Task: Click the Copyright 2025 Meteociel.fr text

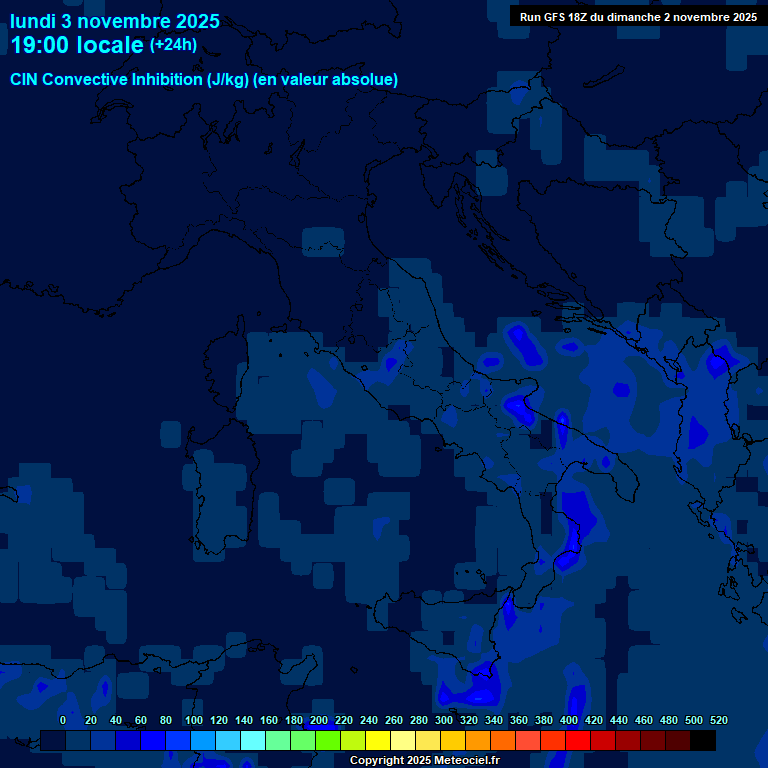Action: coord(424,761)
